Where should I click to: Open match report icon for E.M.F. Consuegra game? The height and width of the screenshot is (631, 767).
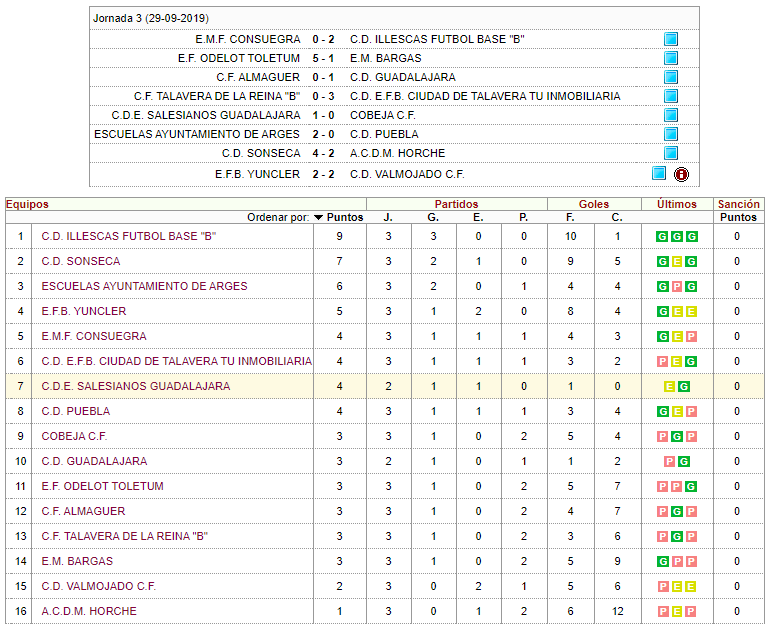pos(671,39)
